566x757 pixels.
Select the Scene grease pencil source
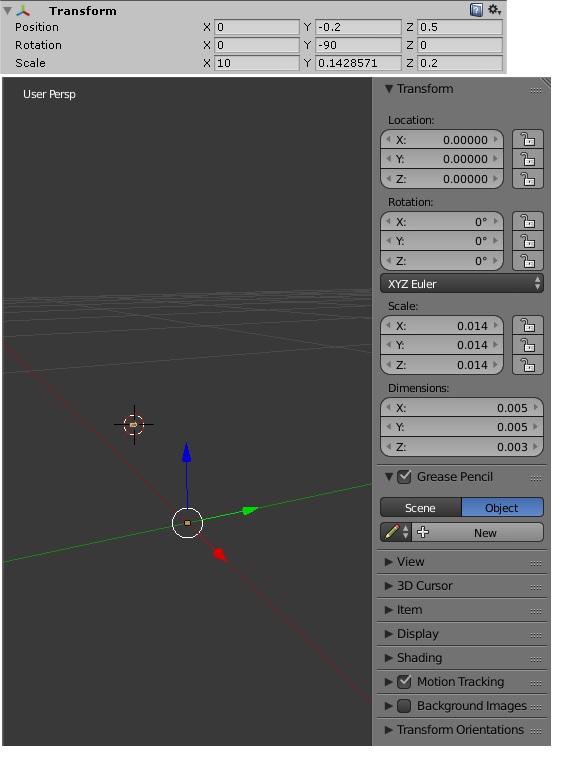click(x=421, y=508)
